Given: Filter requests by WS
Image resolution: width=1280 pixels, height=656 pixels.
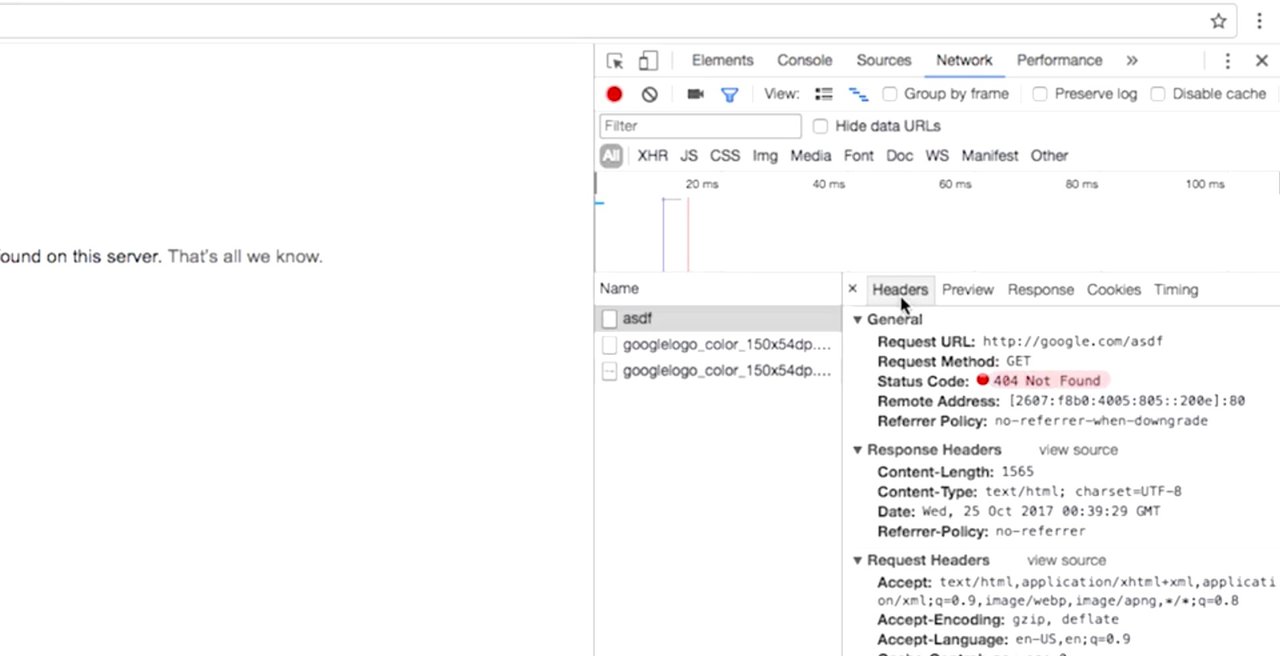Looking at the screenshot, I should coord(937,156).
